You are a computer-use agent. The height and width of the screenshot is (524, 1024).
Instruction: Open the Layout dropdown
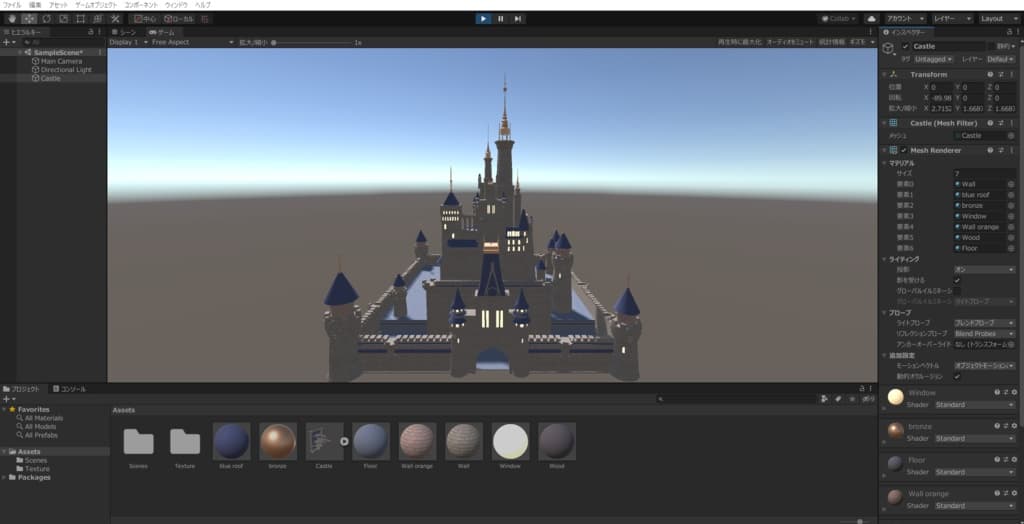tap(996, 18)
